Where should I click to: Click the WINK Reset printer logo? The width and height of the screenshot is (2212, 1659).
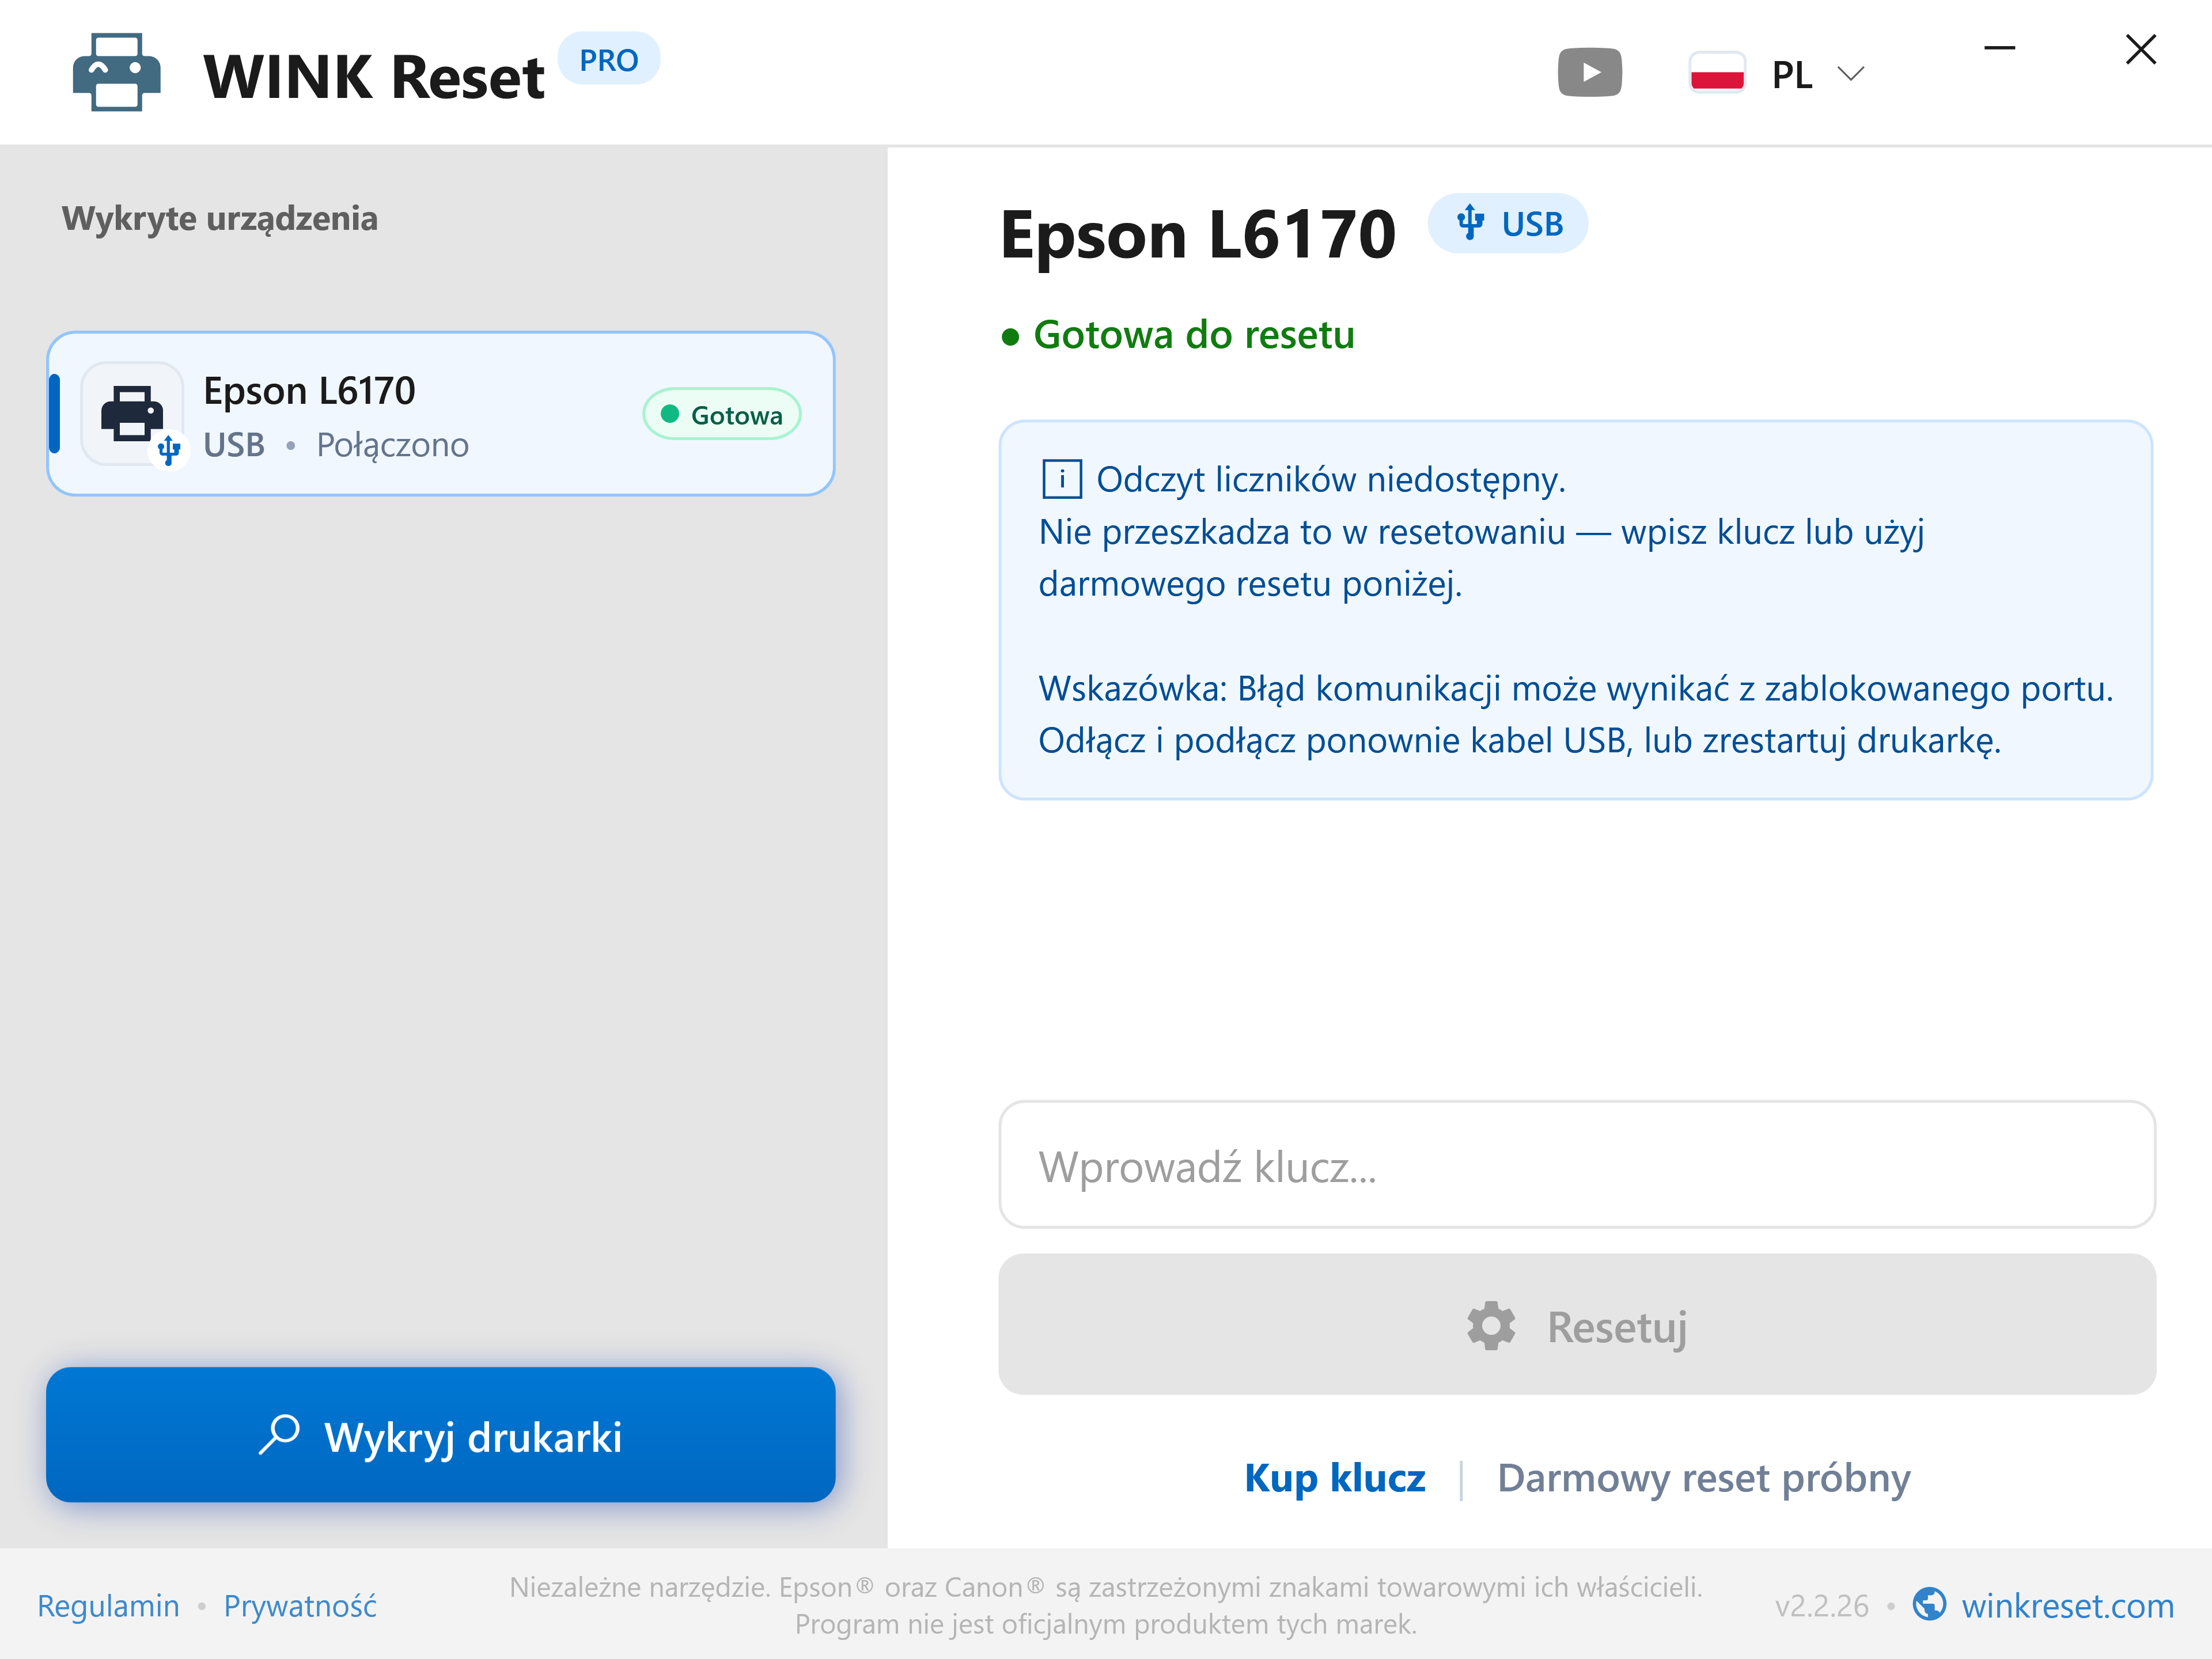(117, 73)
